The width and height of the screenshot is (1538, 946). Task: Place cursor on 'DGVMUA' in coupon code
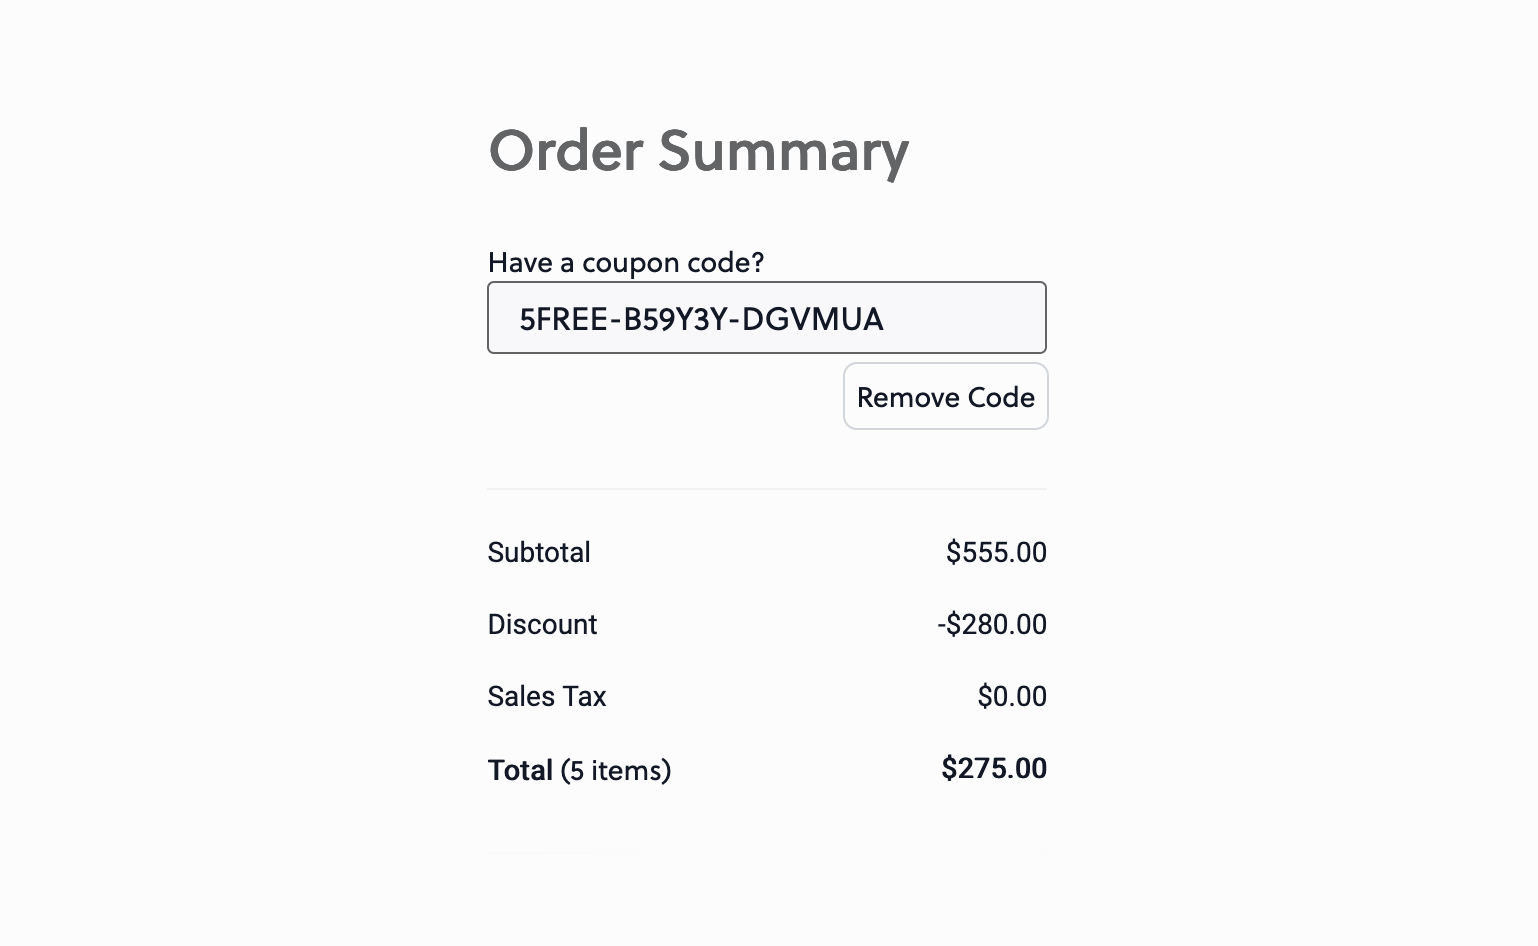813,319
